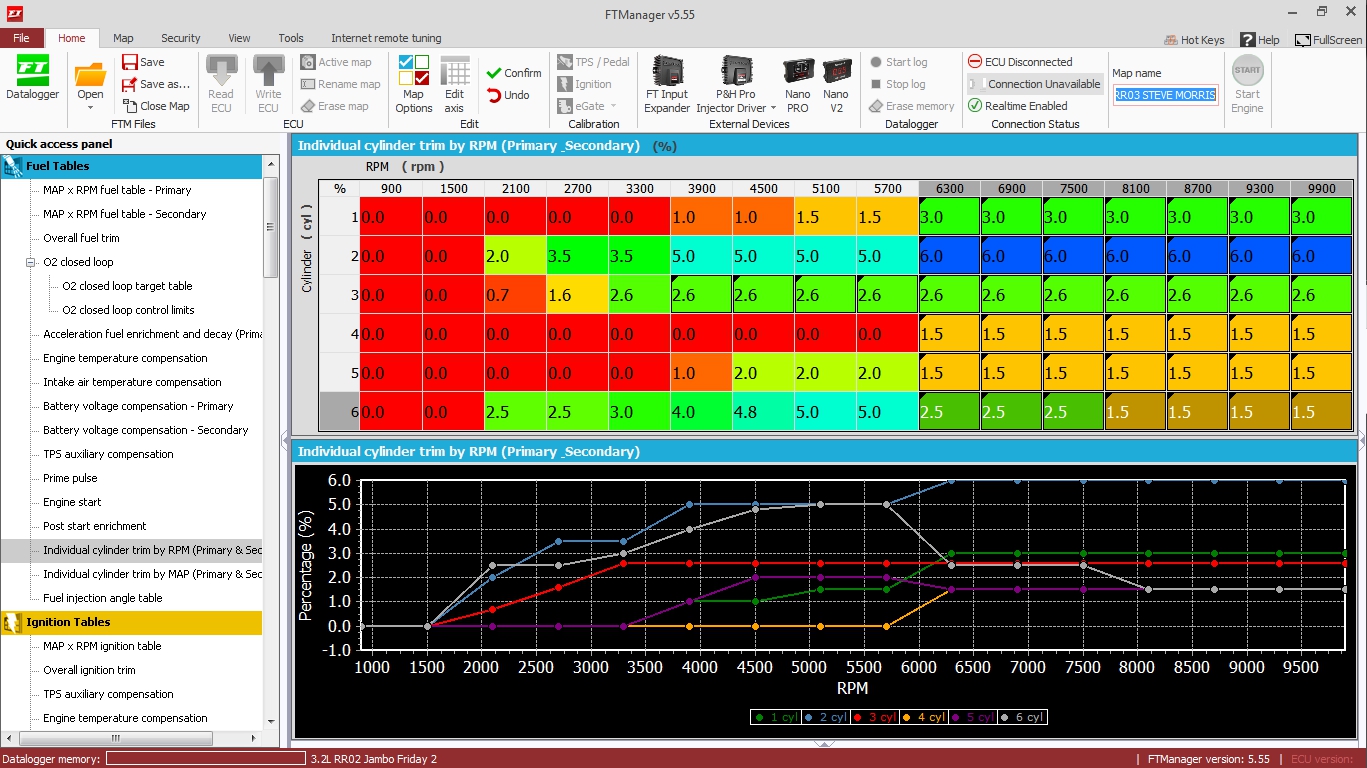Screen dimensions: 1367x768
Task: Select the Nano V2 device icon
Action: (x=836, y=84)
